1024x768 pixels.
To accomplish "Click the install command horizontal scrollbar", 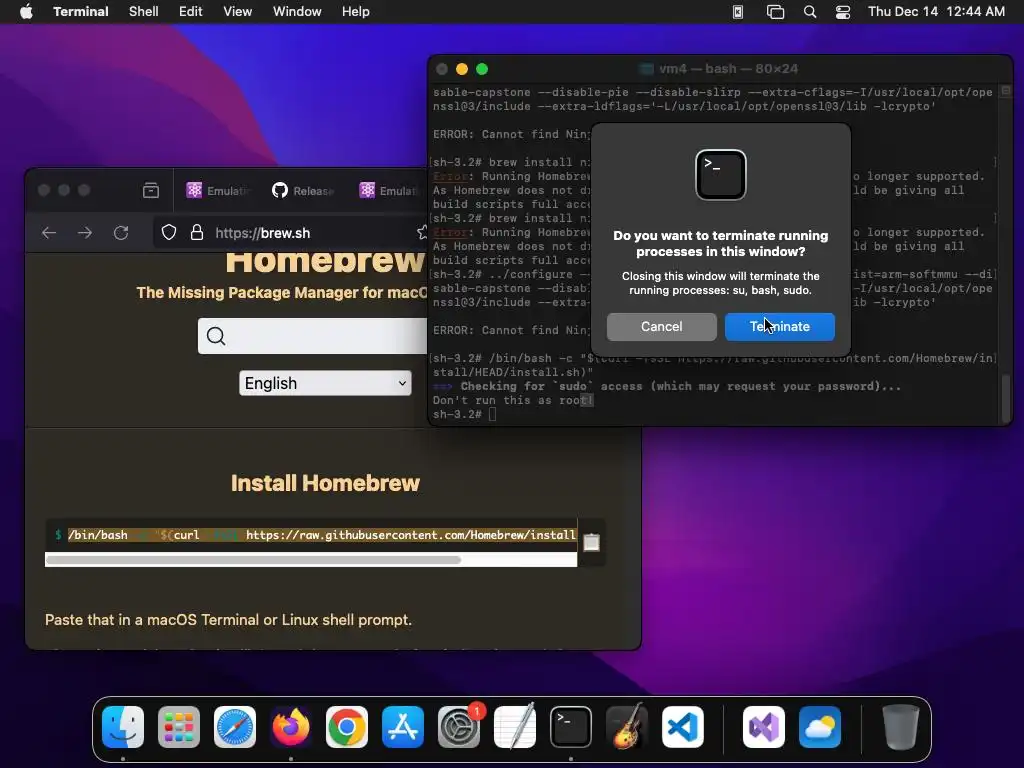I will point(254,560).
